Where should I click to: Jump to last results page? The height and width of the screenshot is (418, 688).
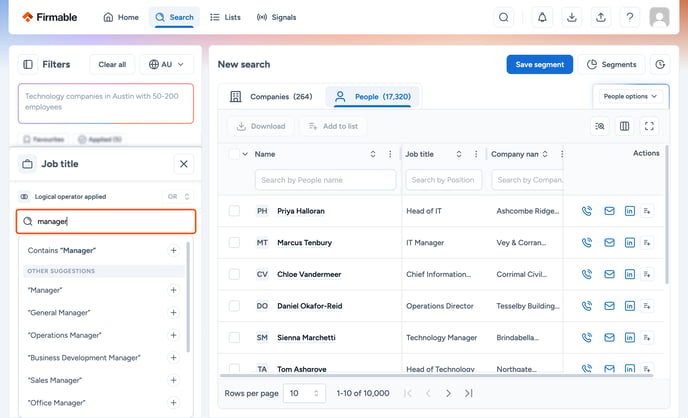point(469,393)
